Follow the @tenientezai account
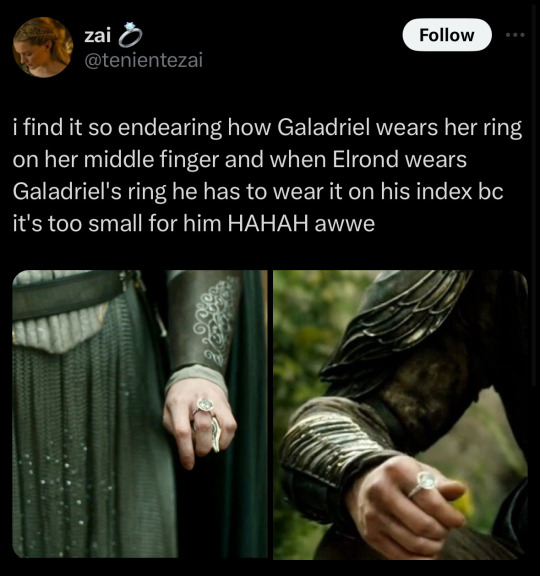This screenshot has width=540, height=576. (447, 35)
